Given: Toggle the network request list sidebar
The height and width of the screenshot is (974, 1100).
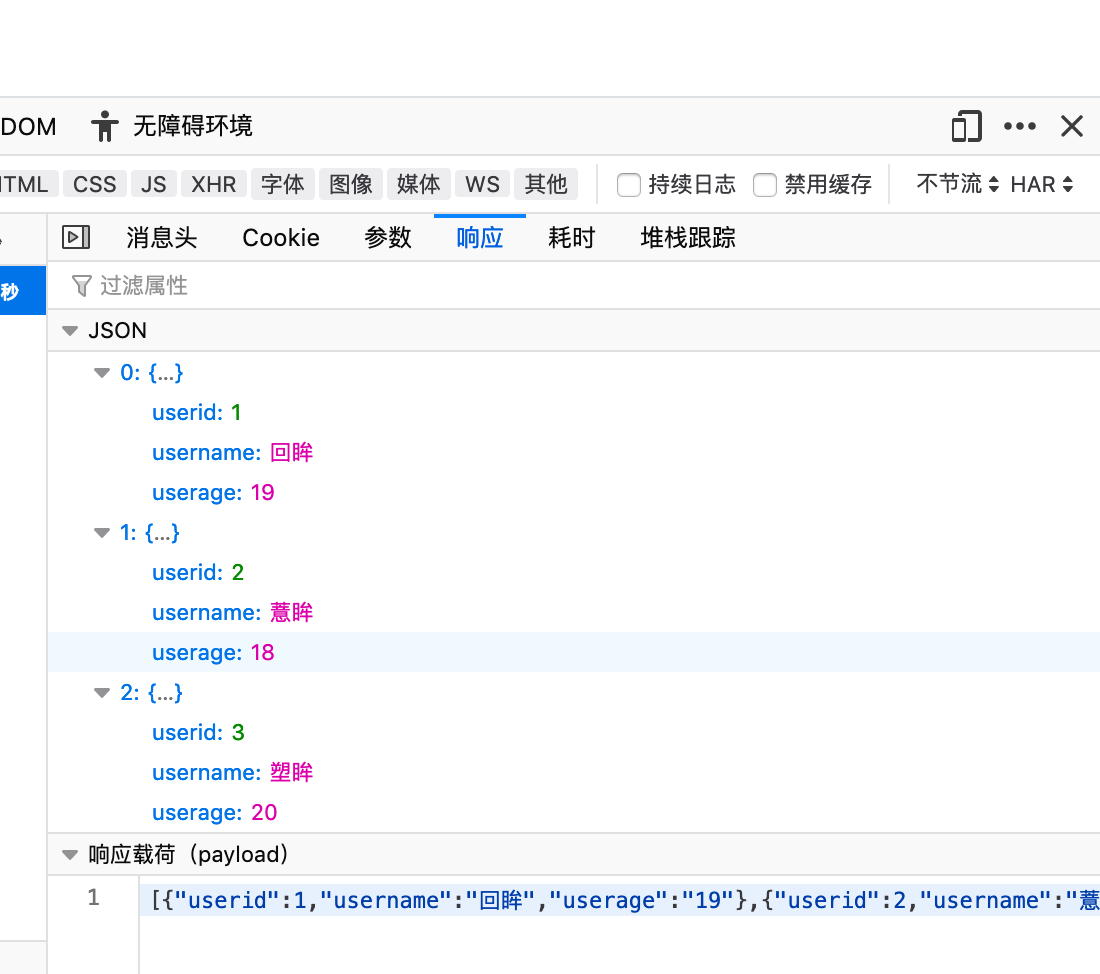Looking at the screenshot, I should (x=76, y=237).
